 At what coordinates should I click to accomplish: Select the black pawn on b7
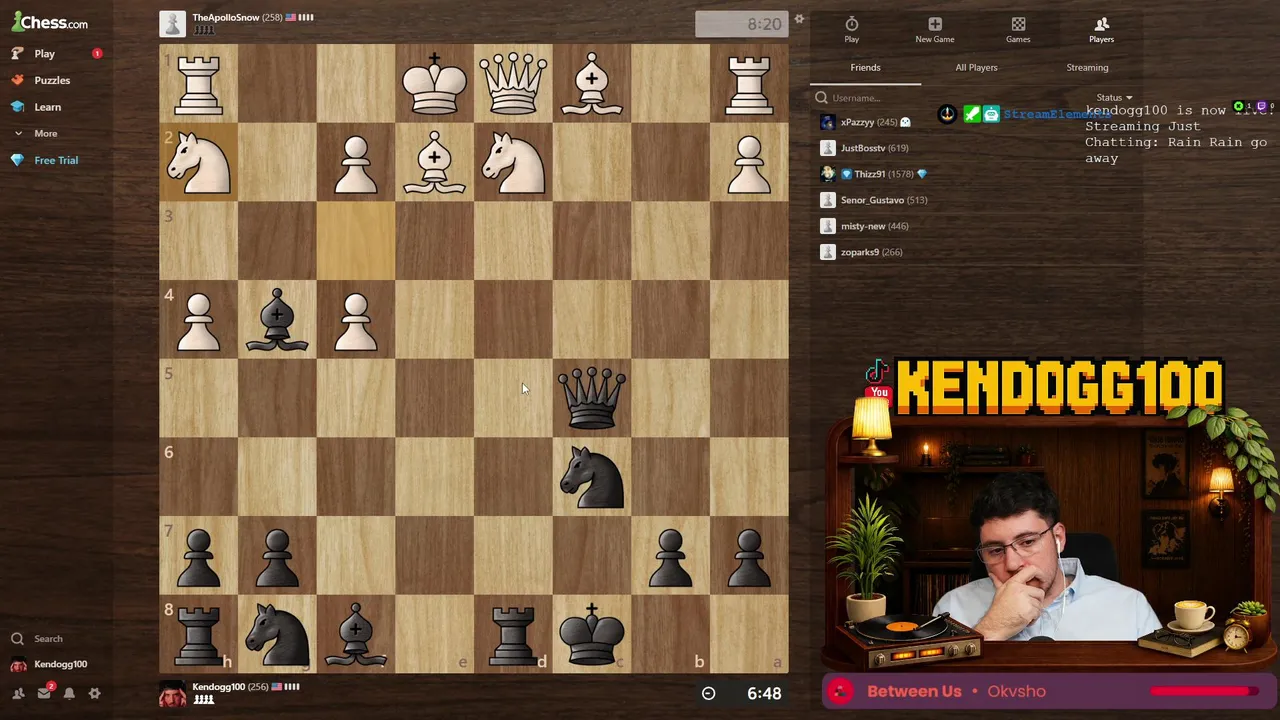point(671,556)
